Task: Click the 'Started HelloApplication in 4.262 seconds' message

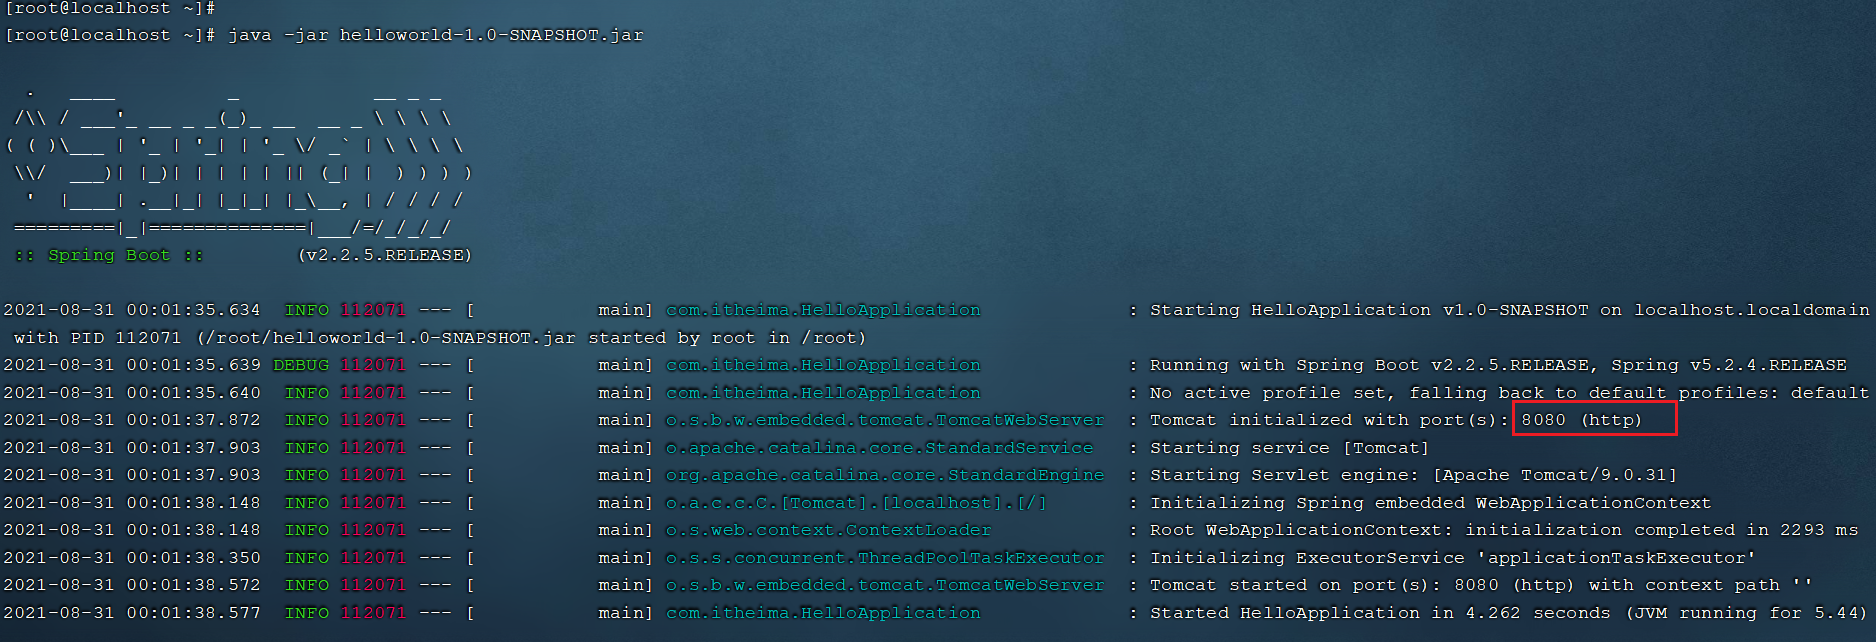Action: tap(1380, 613)
